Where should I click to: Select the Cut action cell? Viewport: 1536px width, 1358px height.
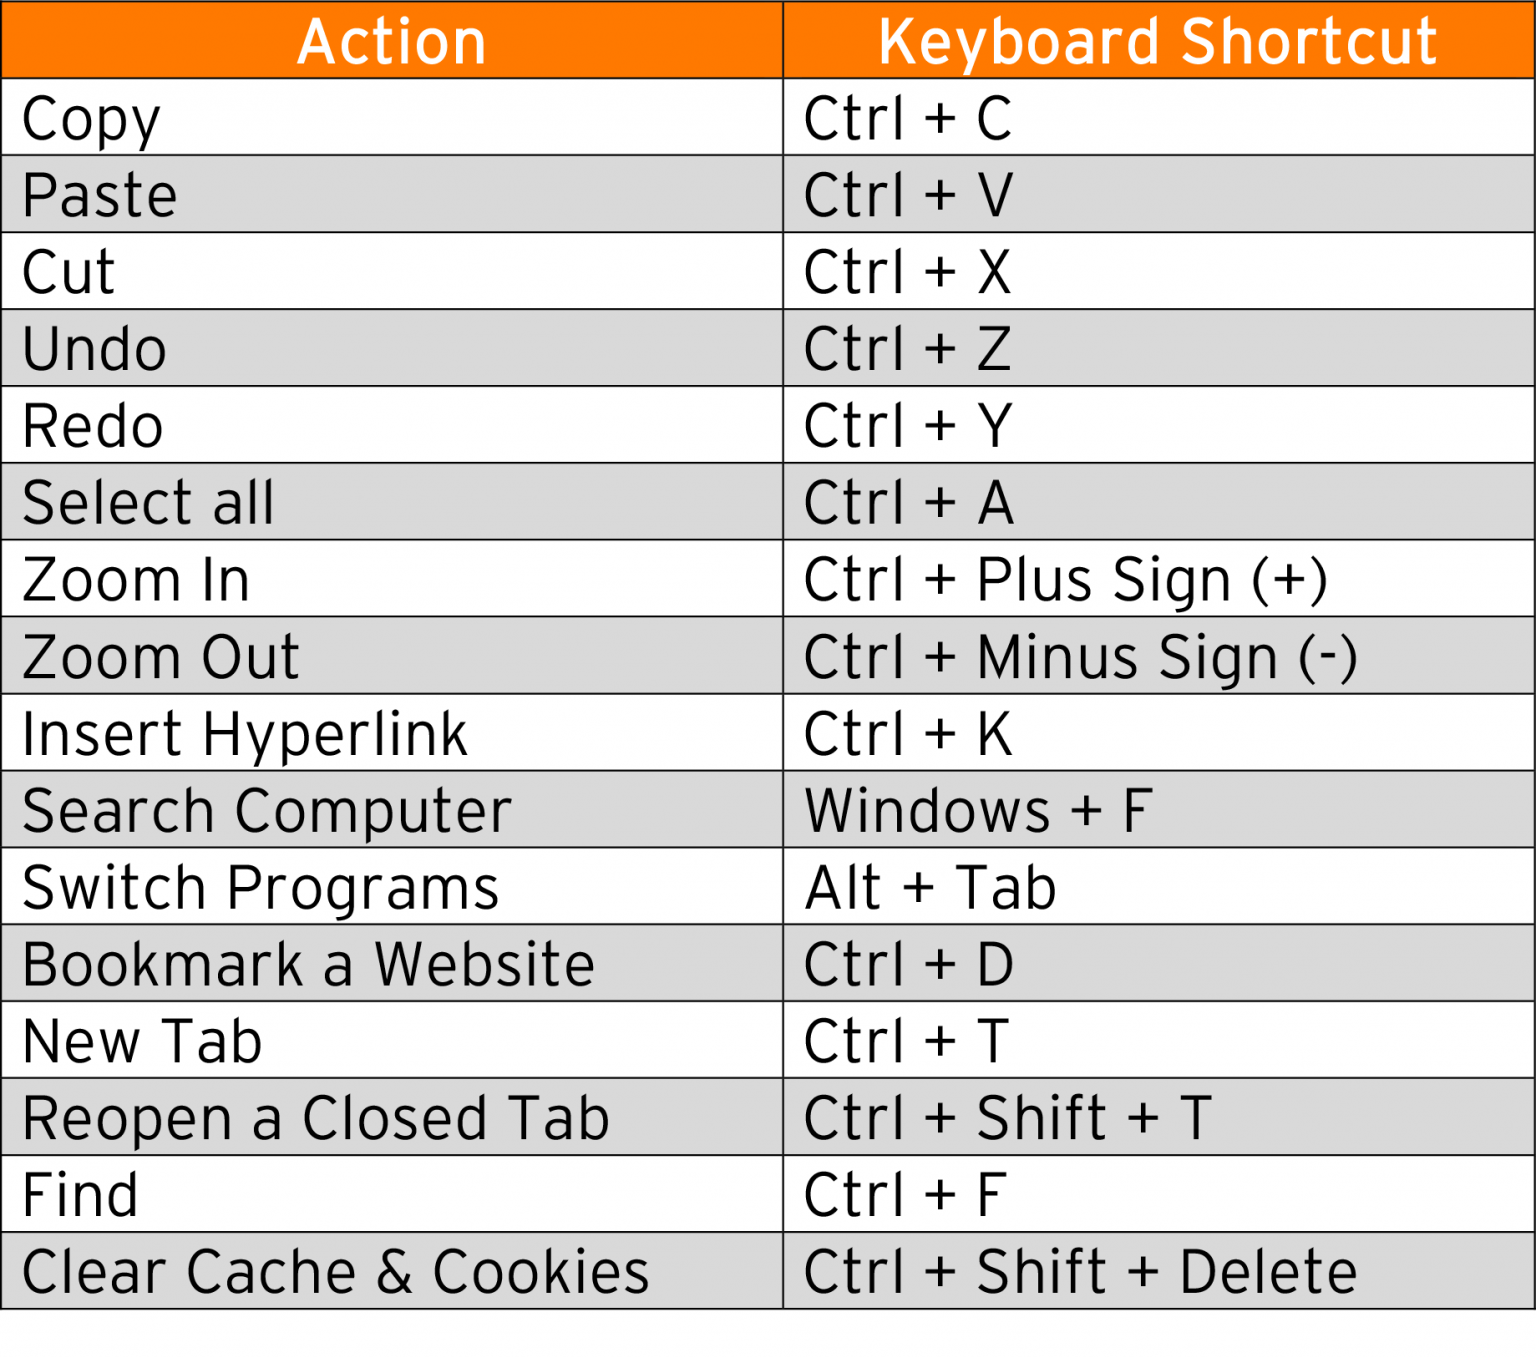tap(70, 272)
